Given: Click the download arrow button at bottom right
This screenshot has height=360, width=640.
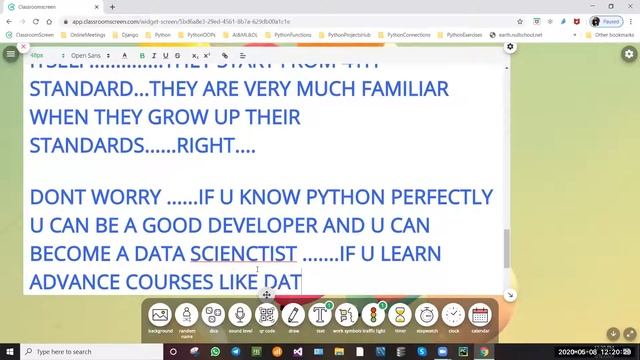Looking at the screenshot, I should click(x=613, y=334).
